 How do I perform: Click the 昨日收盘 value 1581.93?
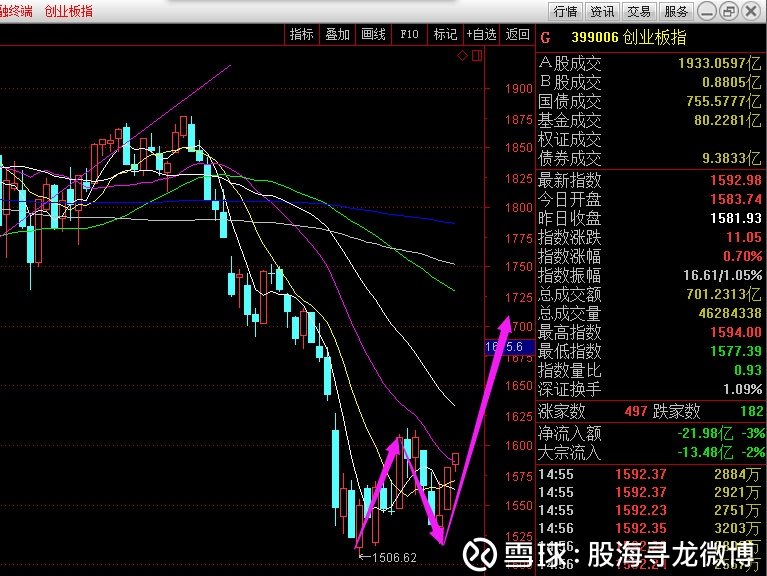tap(736, 219)
